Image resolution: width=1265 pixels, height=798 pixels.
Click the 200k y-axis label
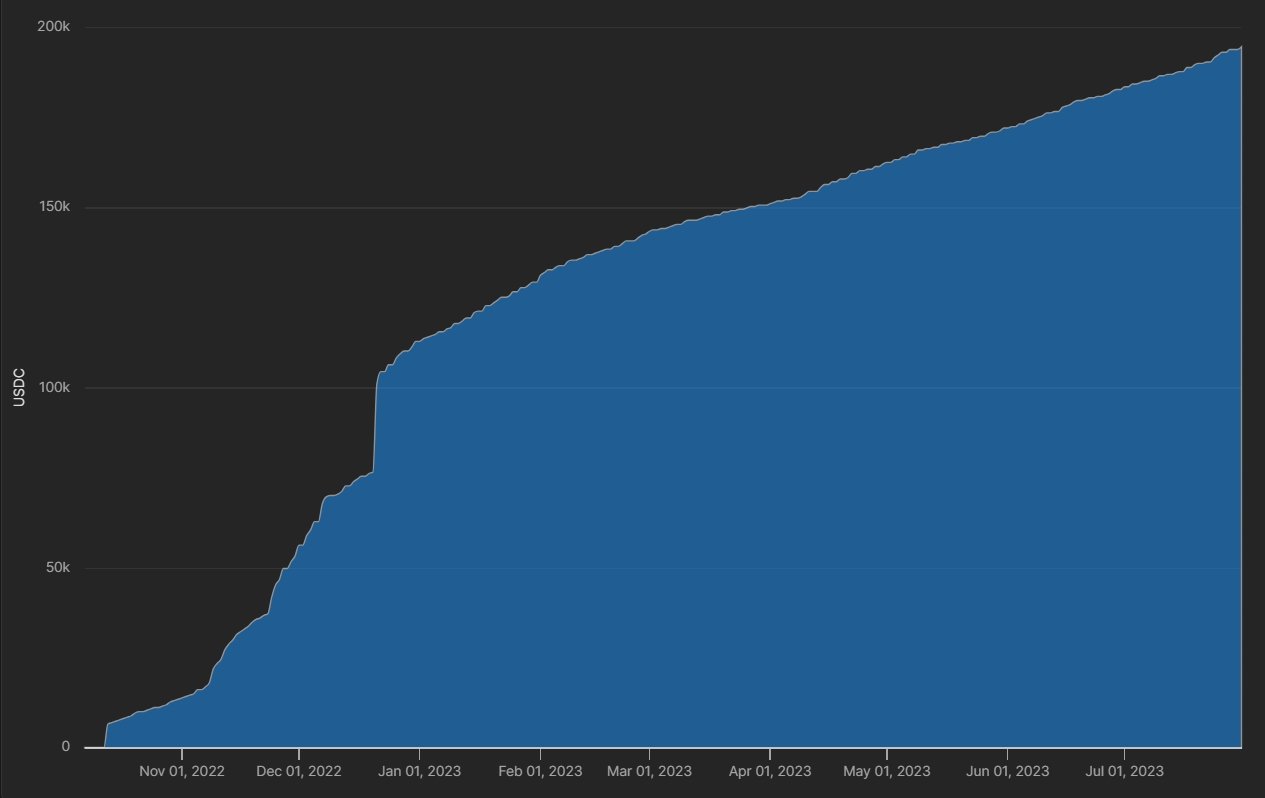click(53, 27)
